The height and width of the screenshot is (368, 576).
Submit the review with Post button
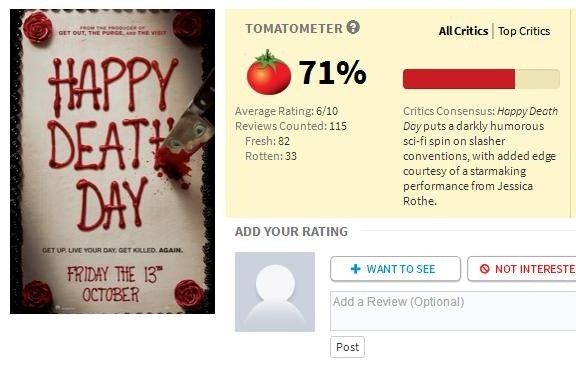click(348, 347)
